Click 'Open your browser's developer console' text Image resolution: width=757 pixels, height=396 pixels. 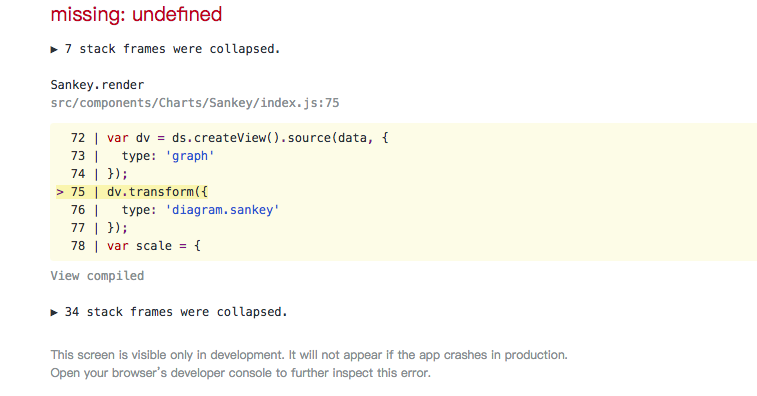click(x=240, y=373)
